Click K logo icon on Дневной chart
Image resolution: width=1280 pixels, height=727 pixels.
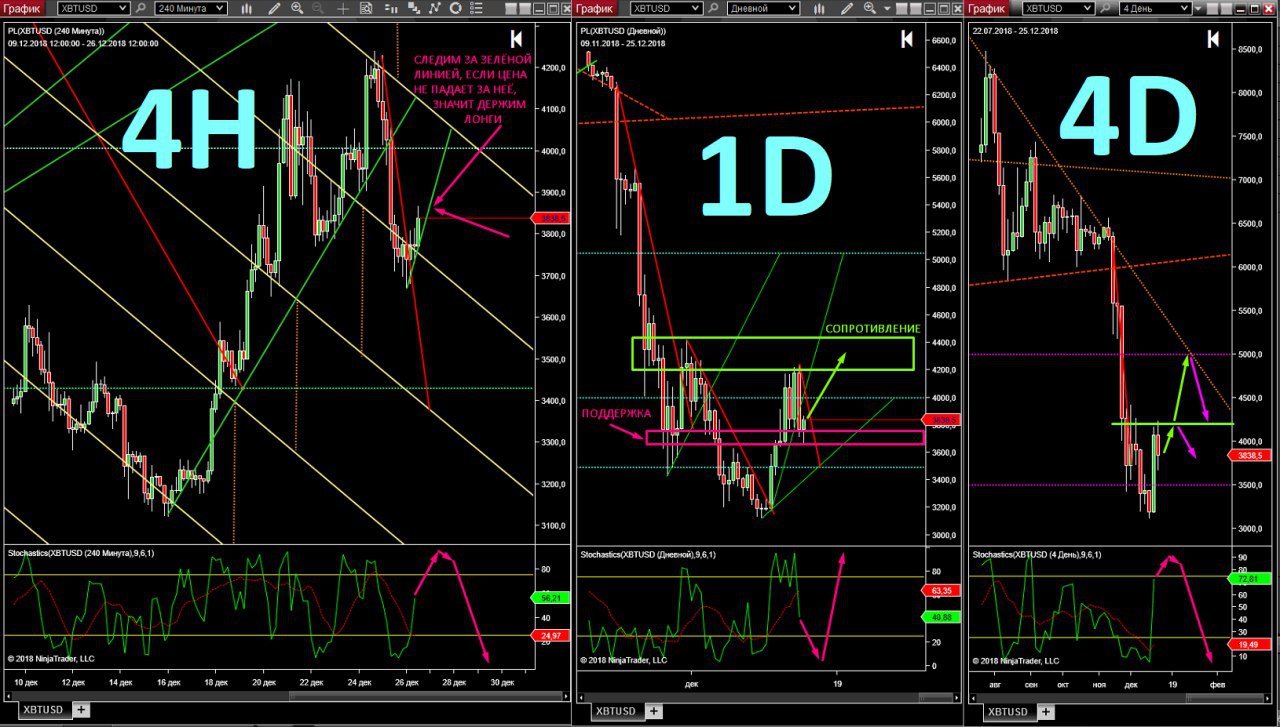tap(906, 39)
